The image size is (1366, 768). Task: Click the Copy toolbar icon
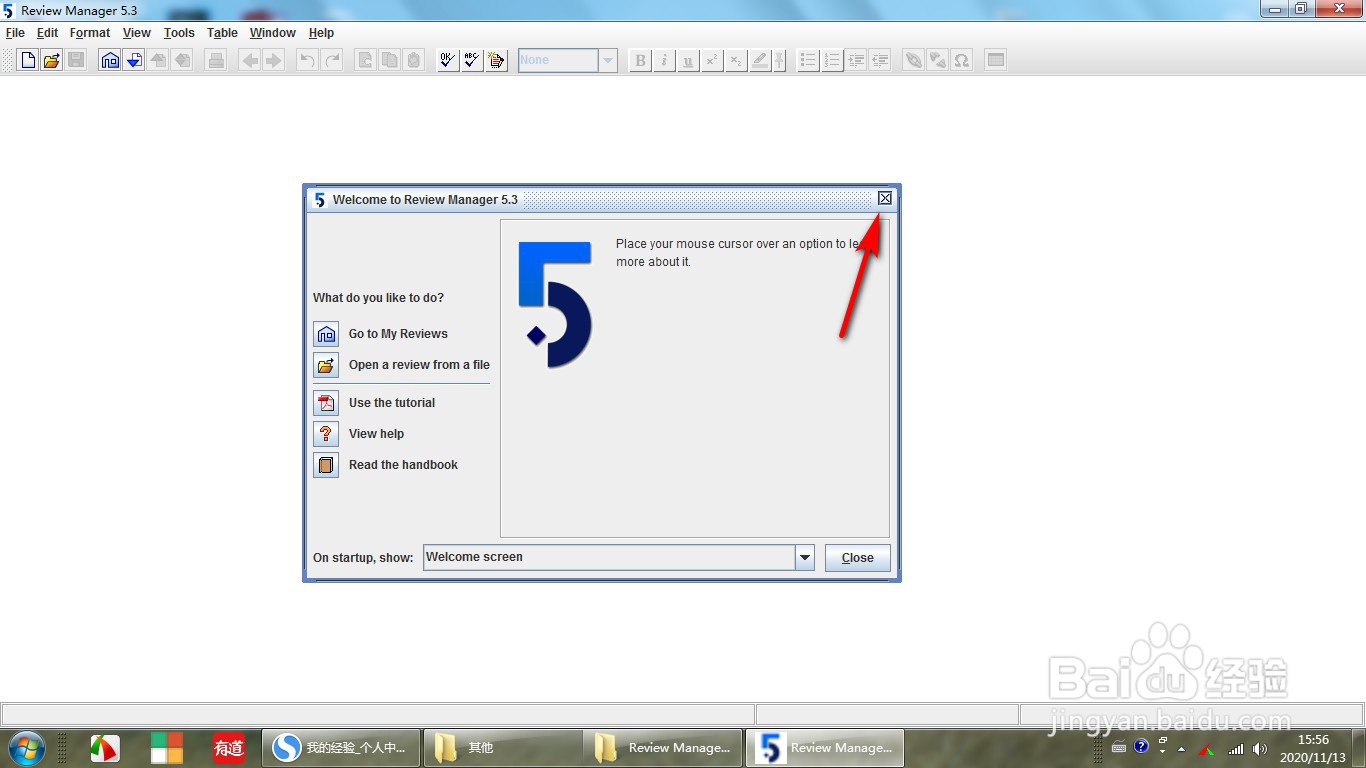(x=390, y=60)
